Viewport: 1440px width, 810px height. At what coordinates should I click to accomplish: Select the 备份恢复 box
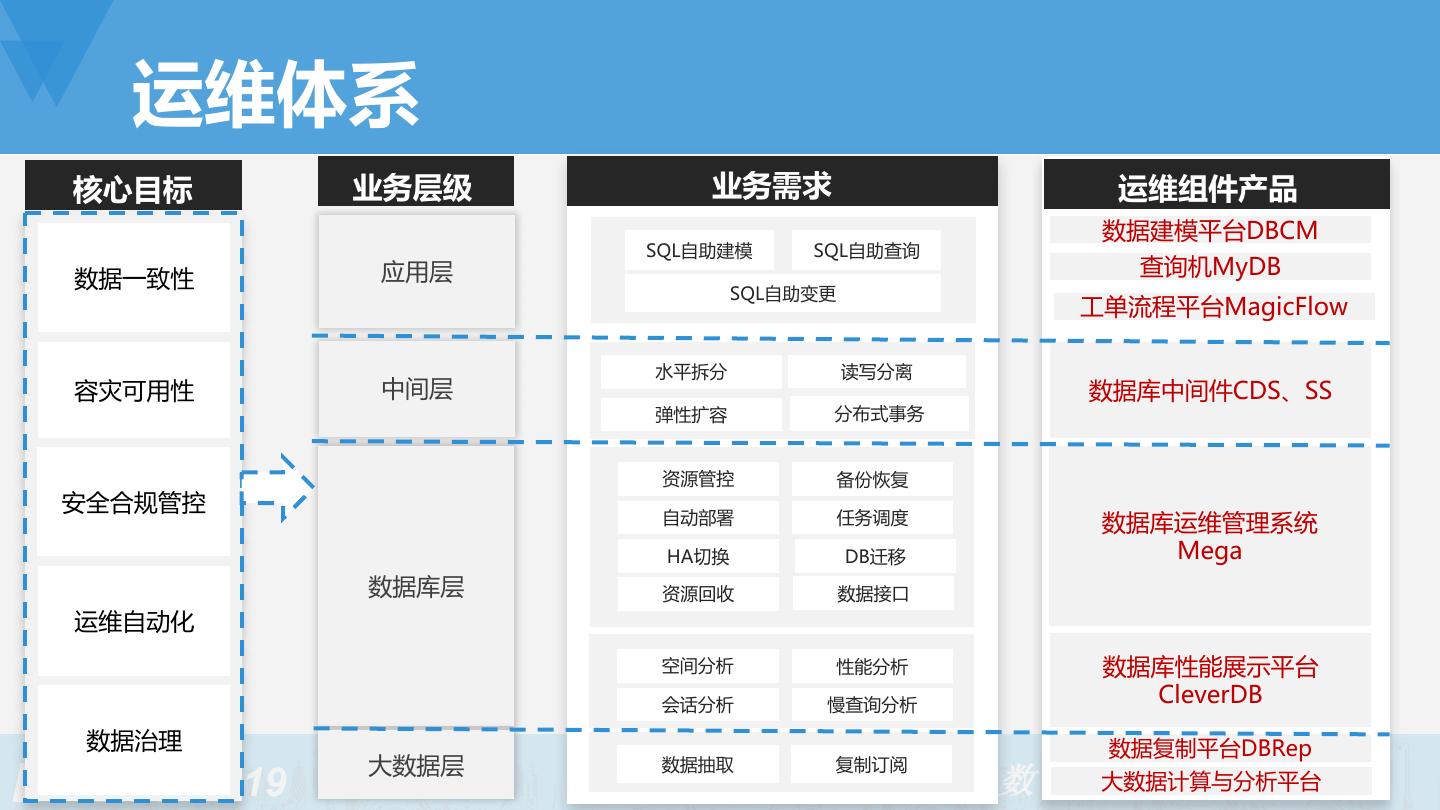coord(872,479)
